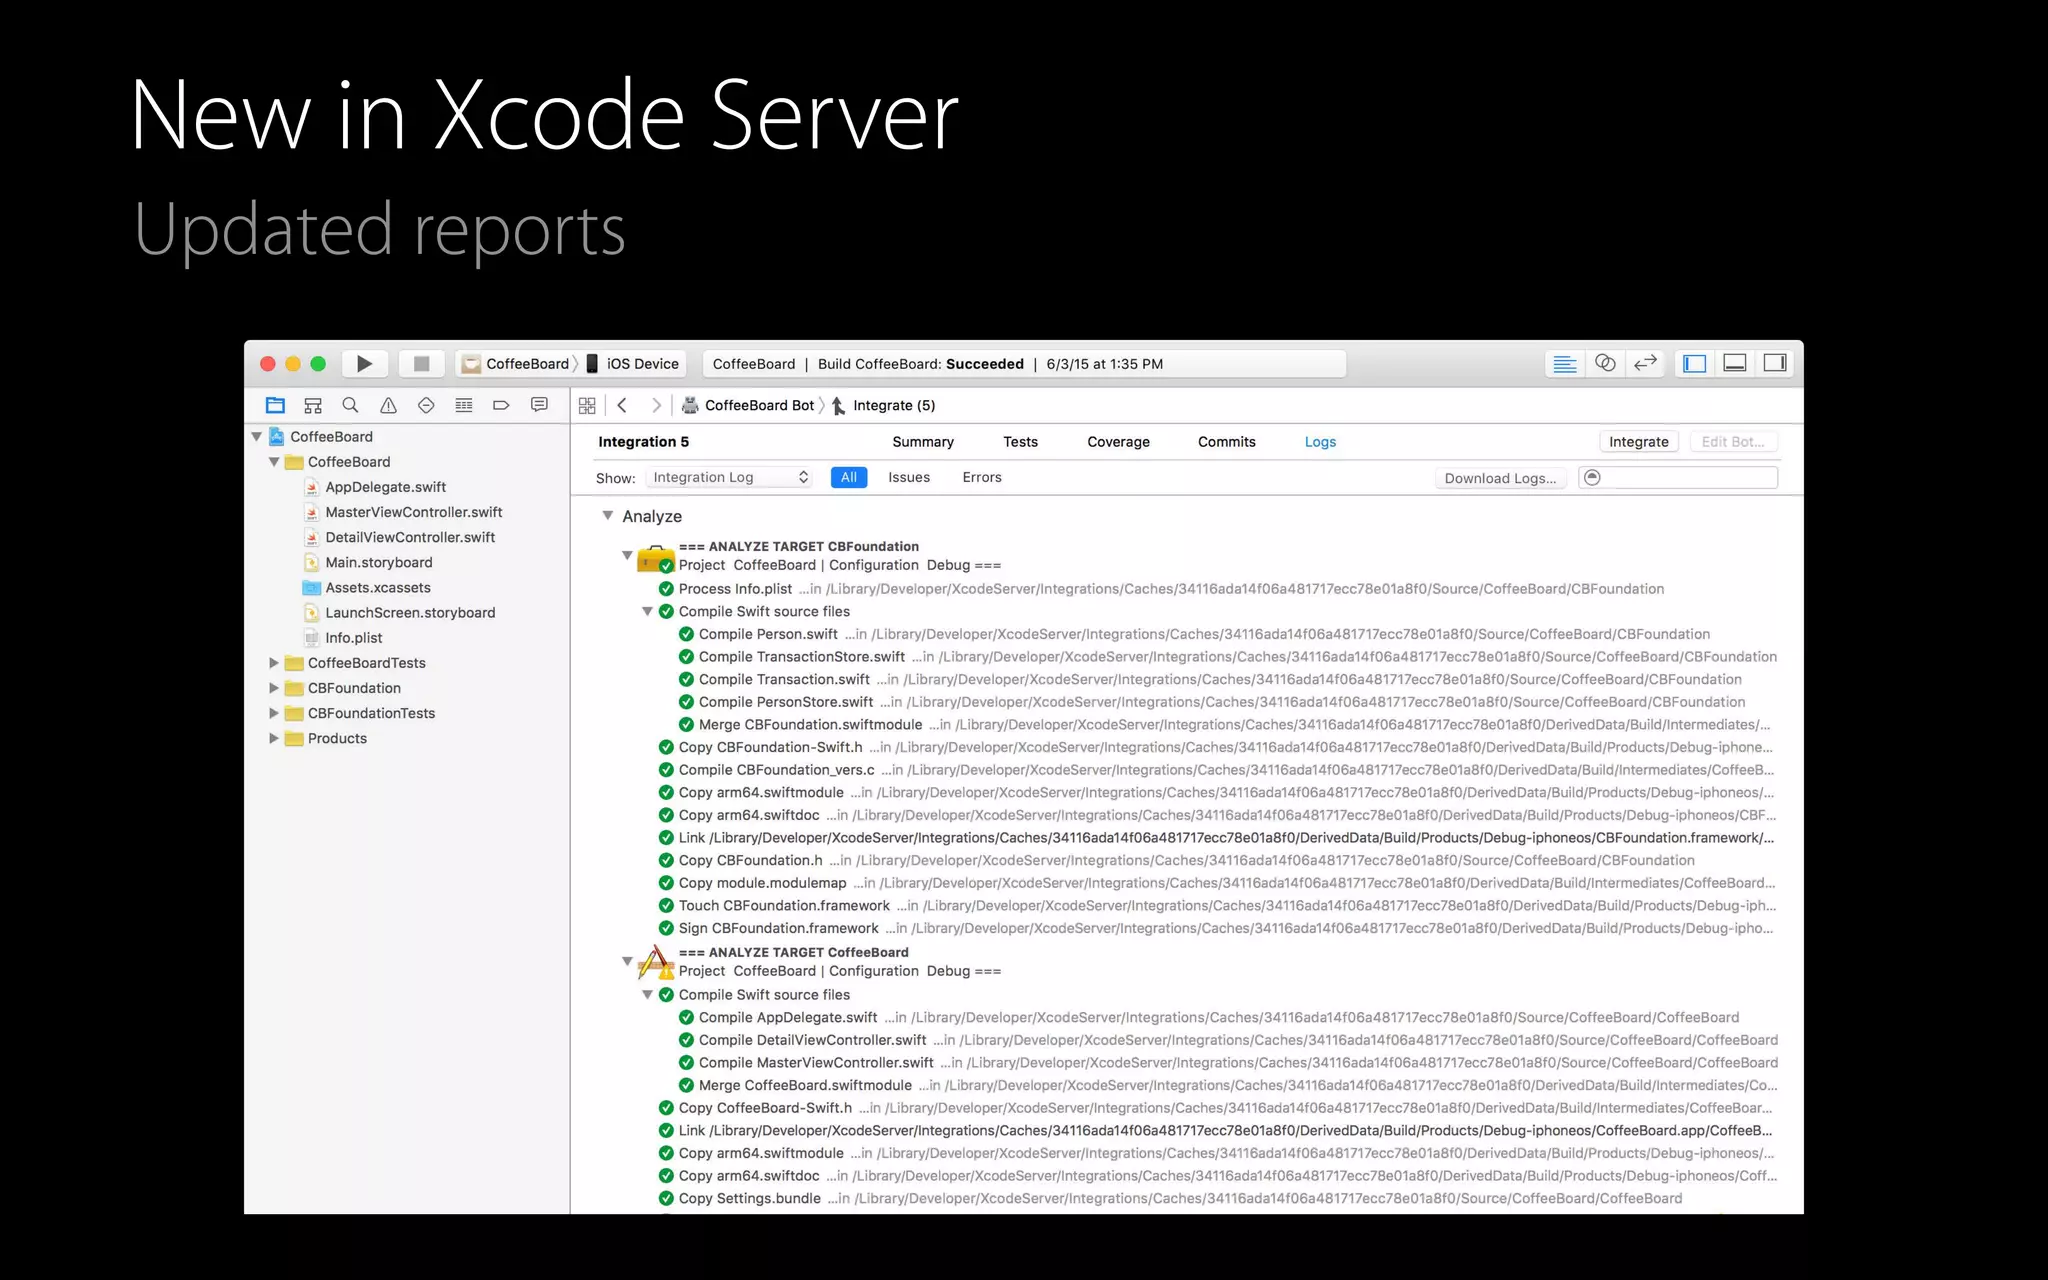2048x1280 pixels.
Task: Open the Integration Log show dropdown
Action: tap(729, 478)
